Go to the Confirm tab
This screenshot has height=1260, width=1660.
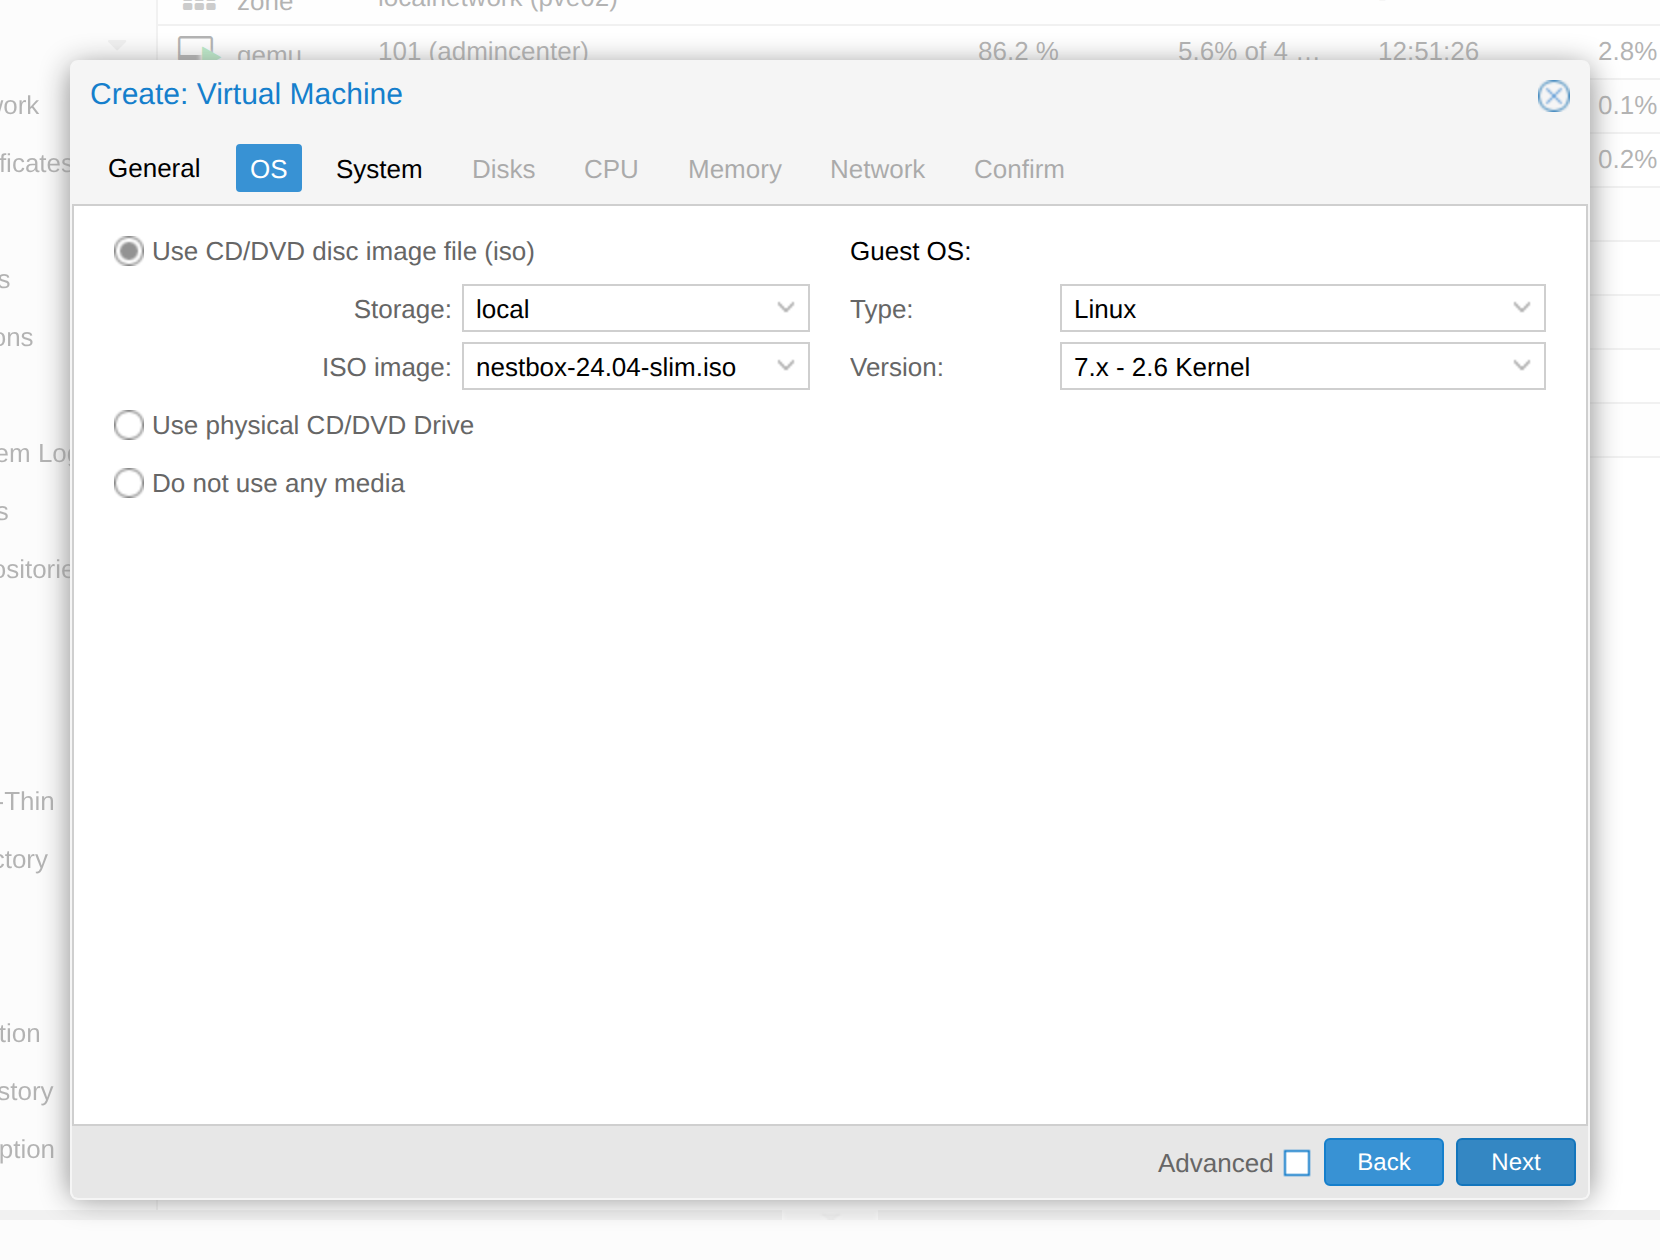(x=1019, y=168)
